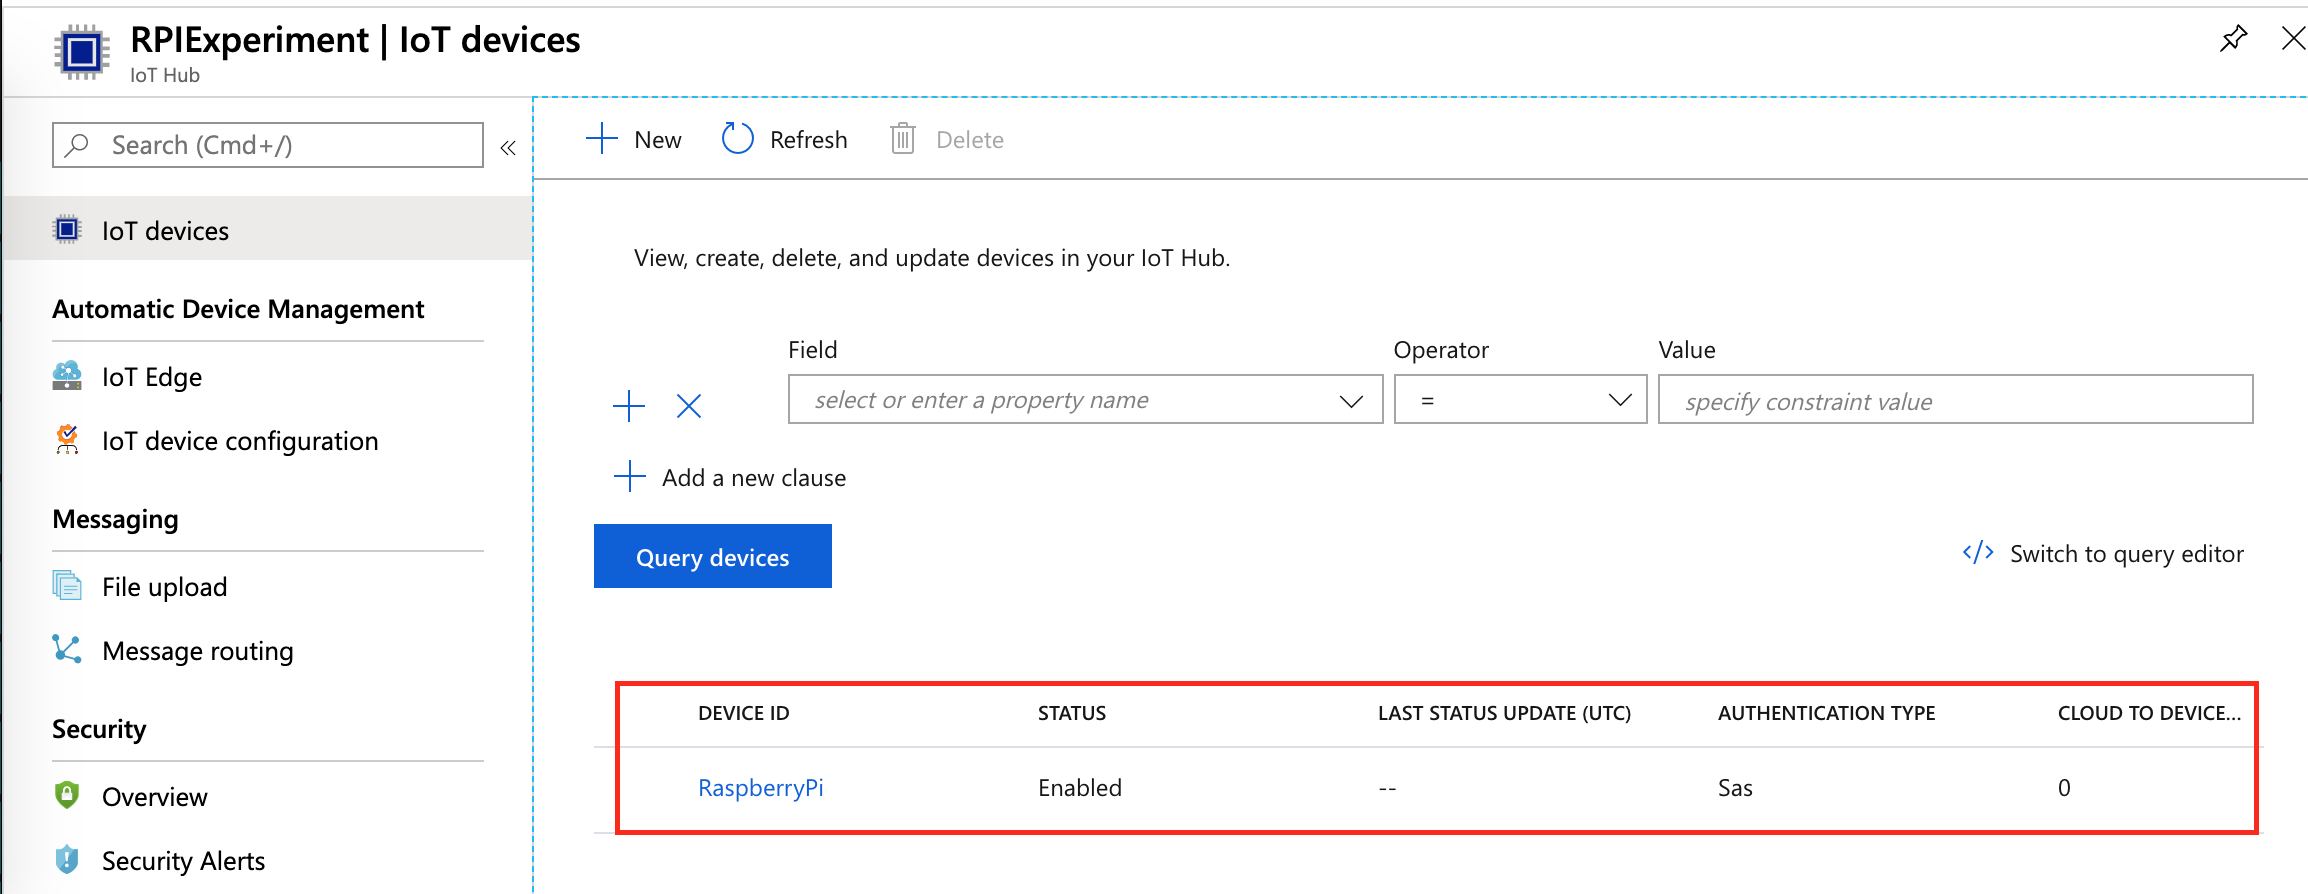Open IoT device configuration

coord(240,441)
